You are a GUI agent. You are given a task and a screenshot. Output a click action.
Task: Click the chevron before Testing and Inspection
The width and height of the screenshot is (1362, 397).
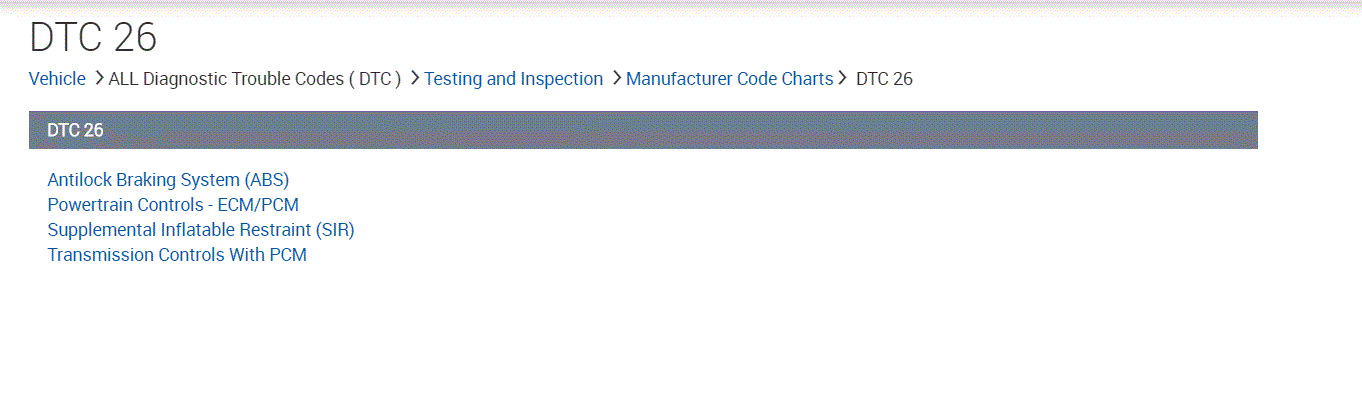point(415,78)
